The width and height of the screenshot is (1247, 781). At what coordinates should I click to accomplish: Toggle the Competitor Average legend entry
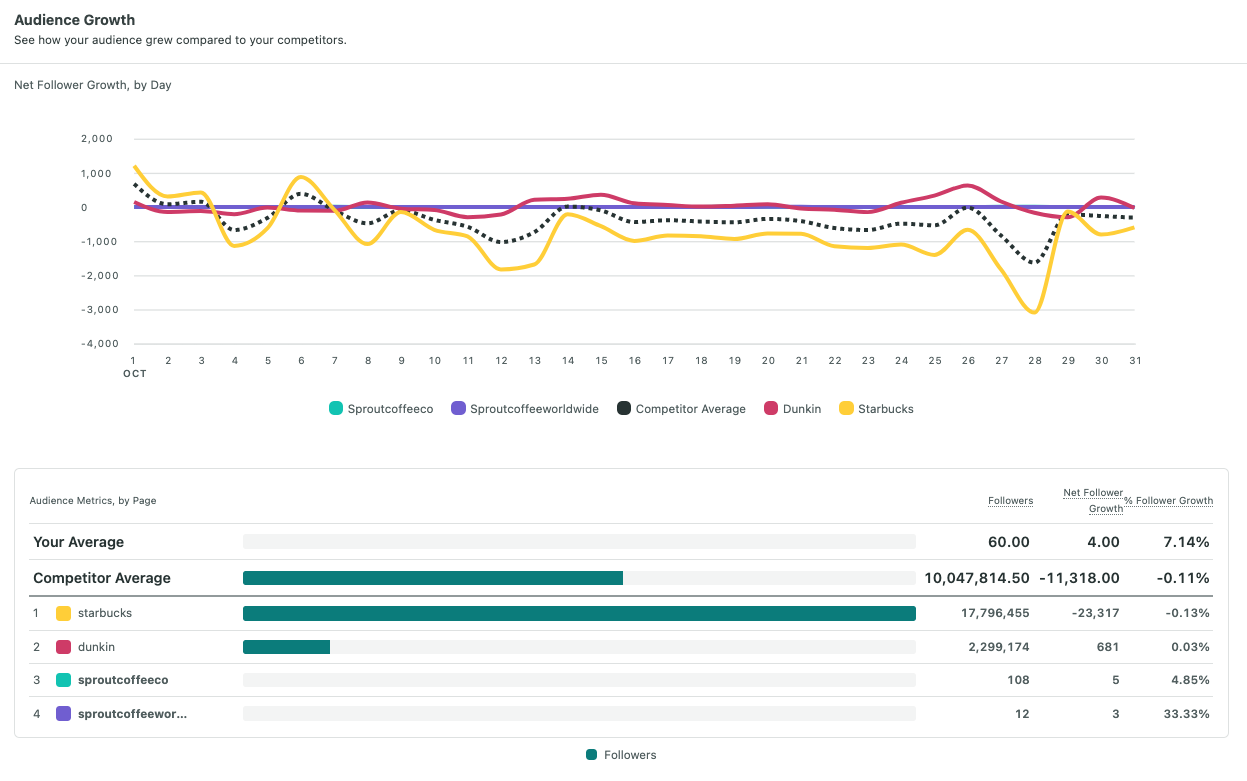(681, 408)
